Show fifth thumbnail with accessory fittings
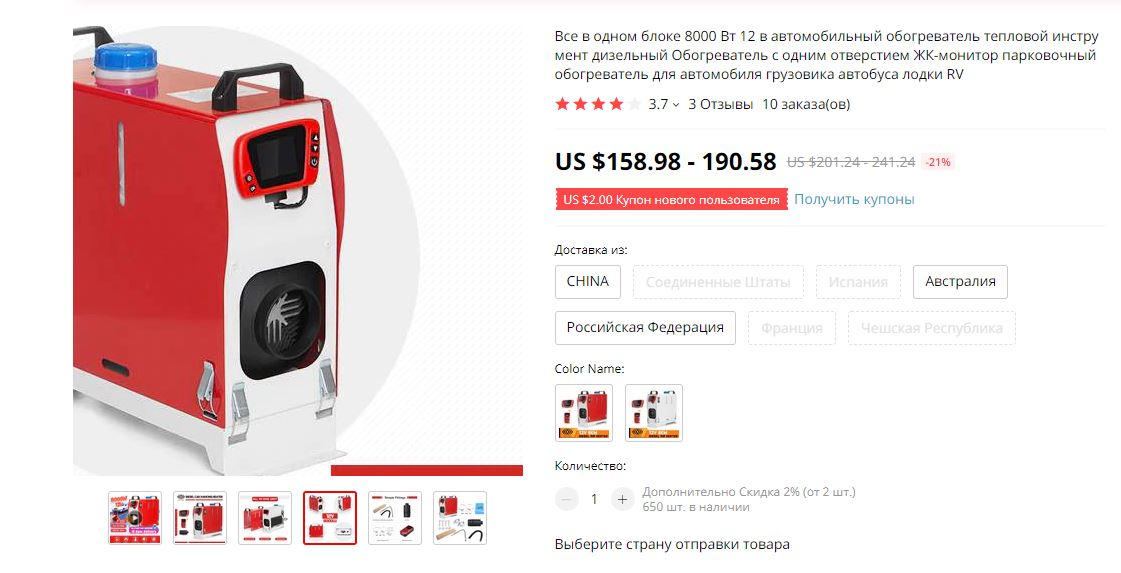 (x=395, y=518)
